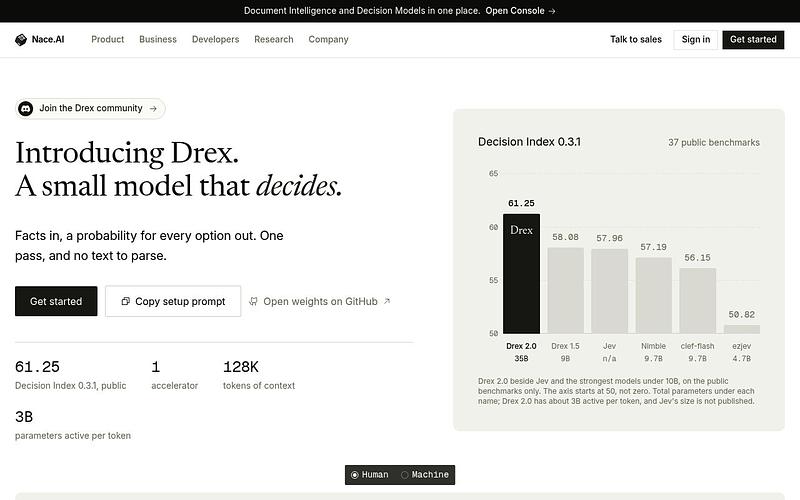This screenshot has width=800, height=500.
Task: Click the Drex 2.0 axis label
Action: pos(521,346)
